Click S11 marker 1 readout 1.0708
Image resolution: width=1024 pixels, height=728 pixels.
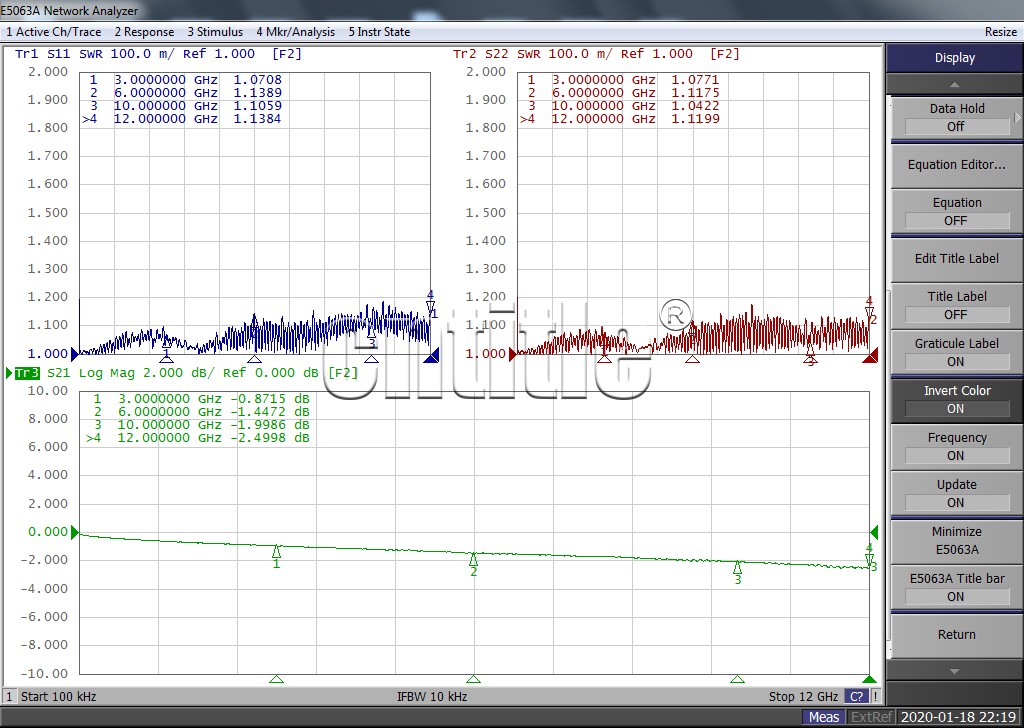257,80
